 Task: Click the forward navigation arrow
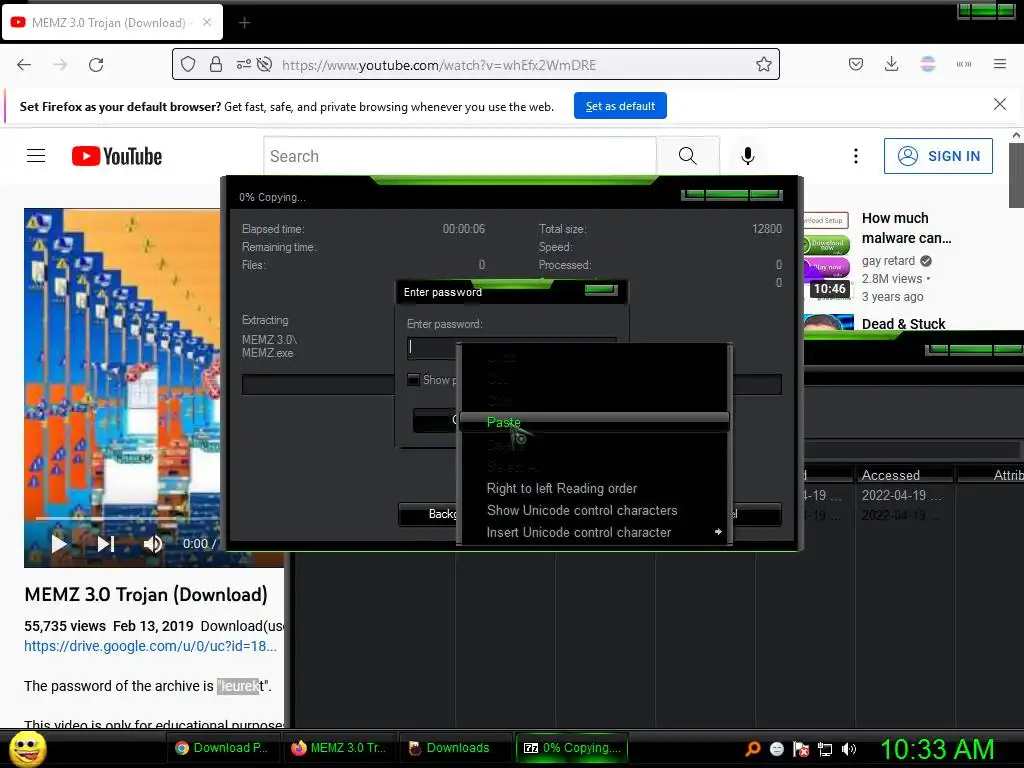[60, 65]
